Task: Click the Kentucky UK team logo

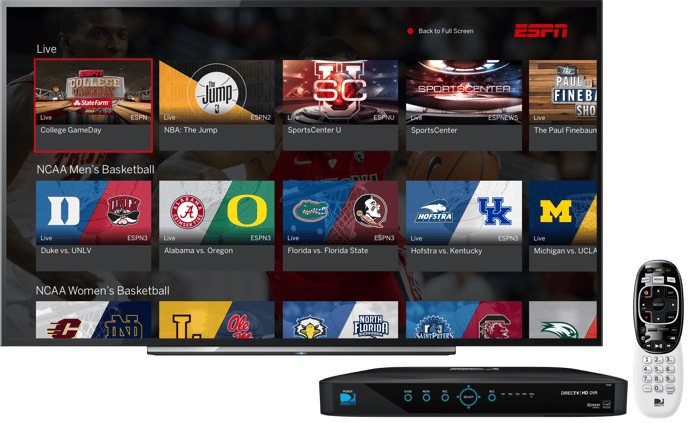Action: coord(494,210)
